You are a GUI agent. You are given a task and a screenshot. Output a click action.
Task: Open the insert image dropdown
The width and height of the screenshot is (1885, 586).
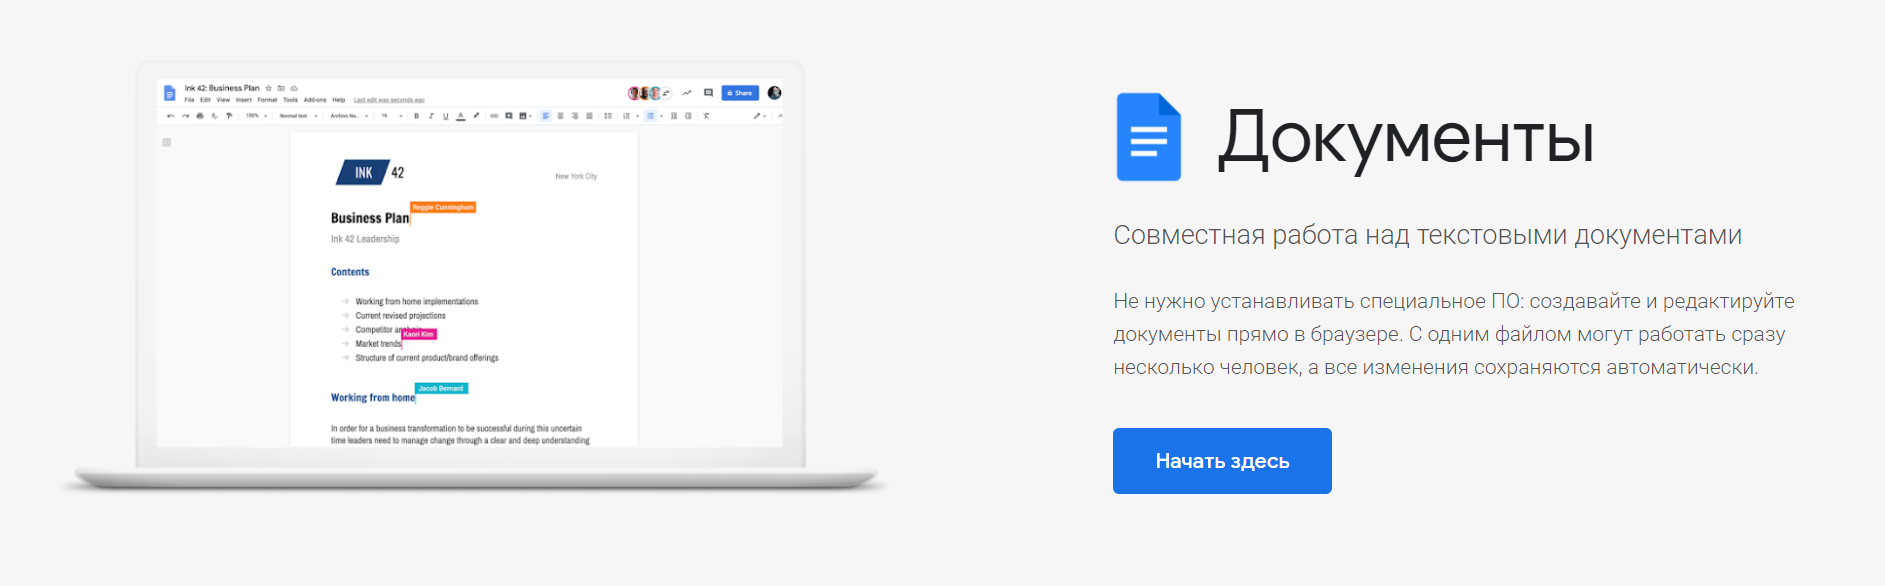click(525, 116)
